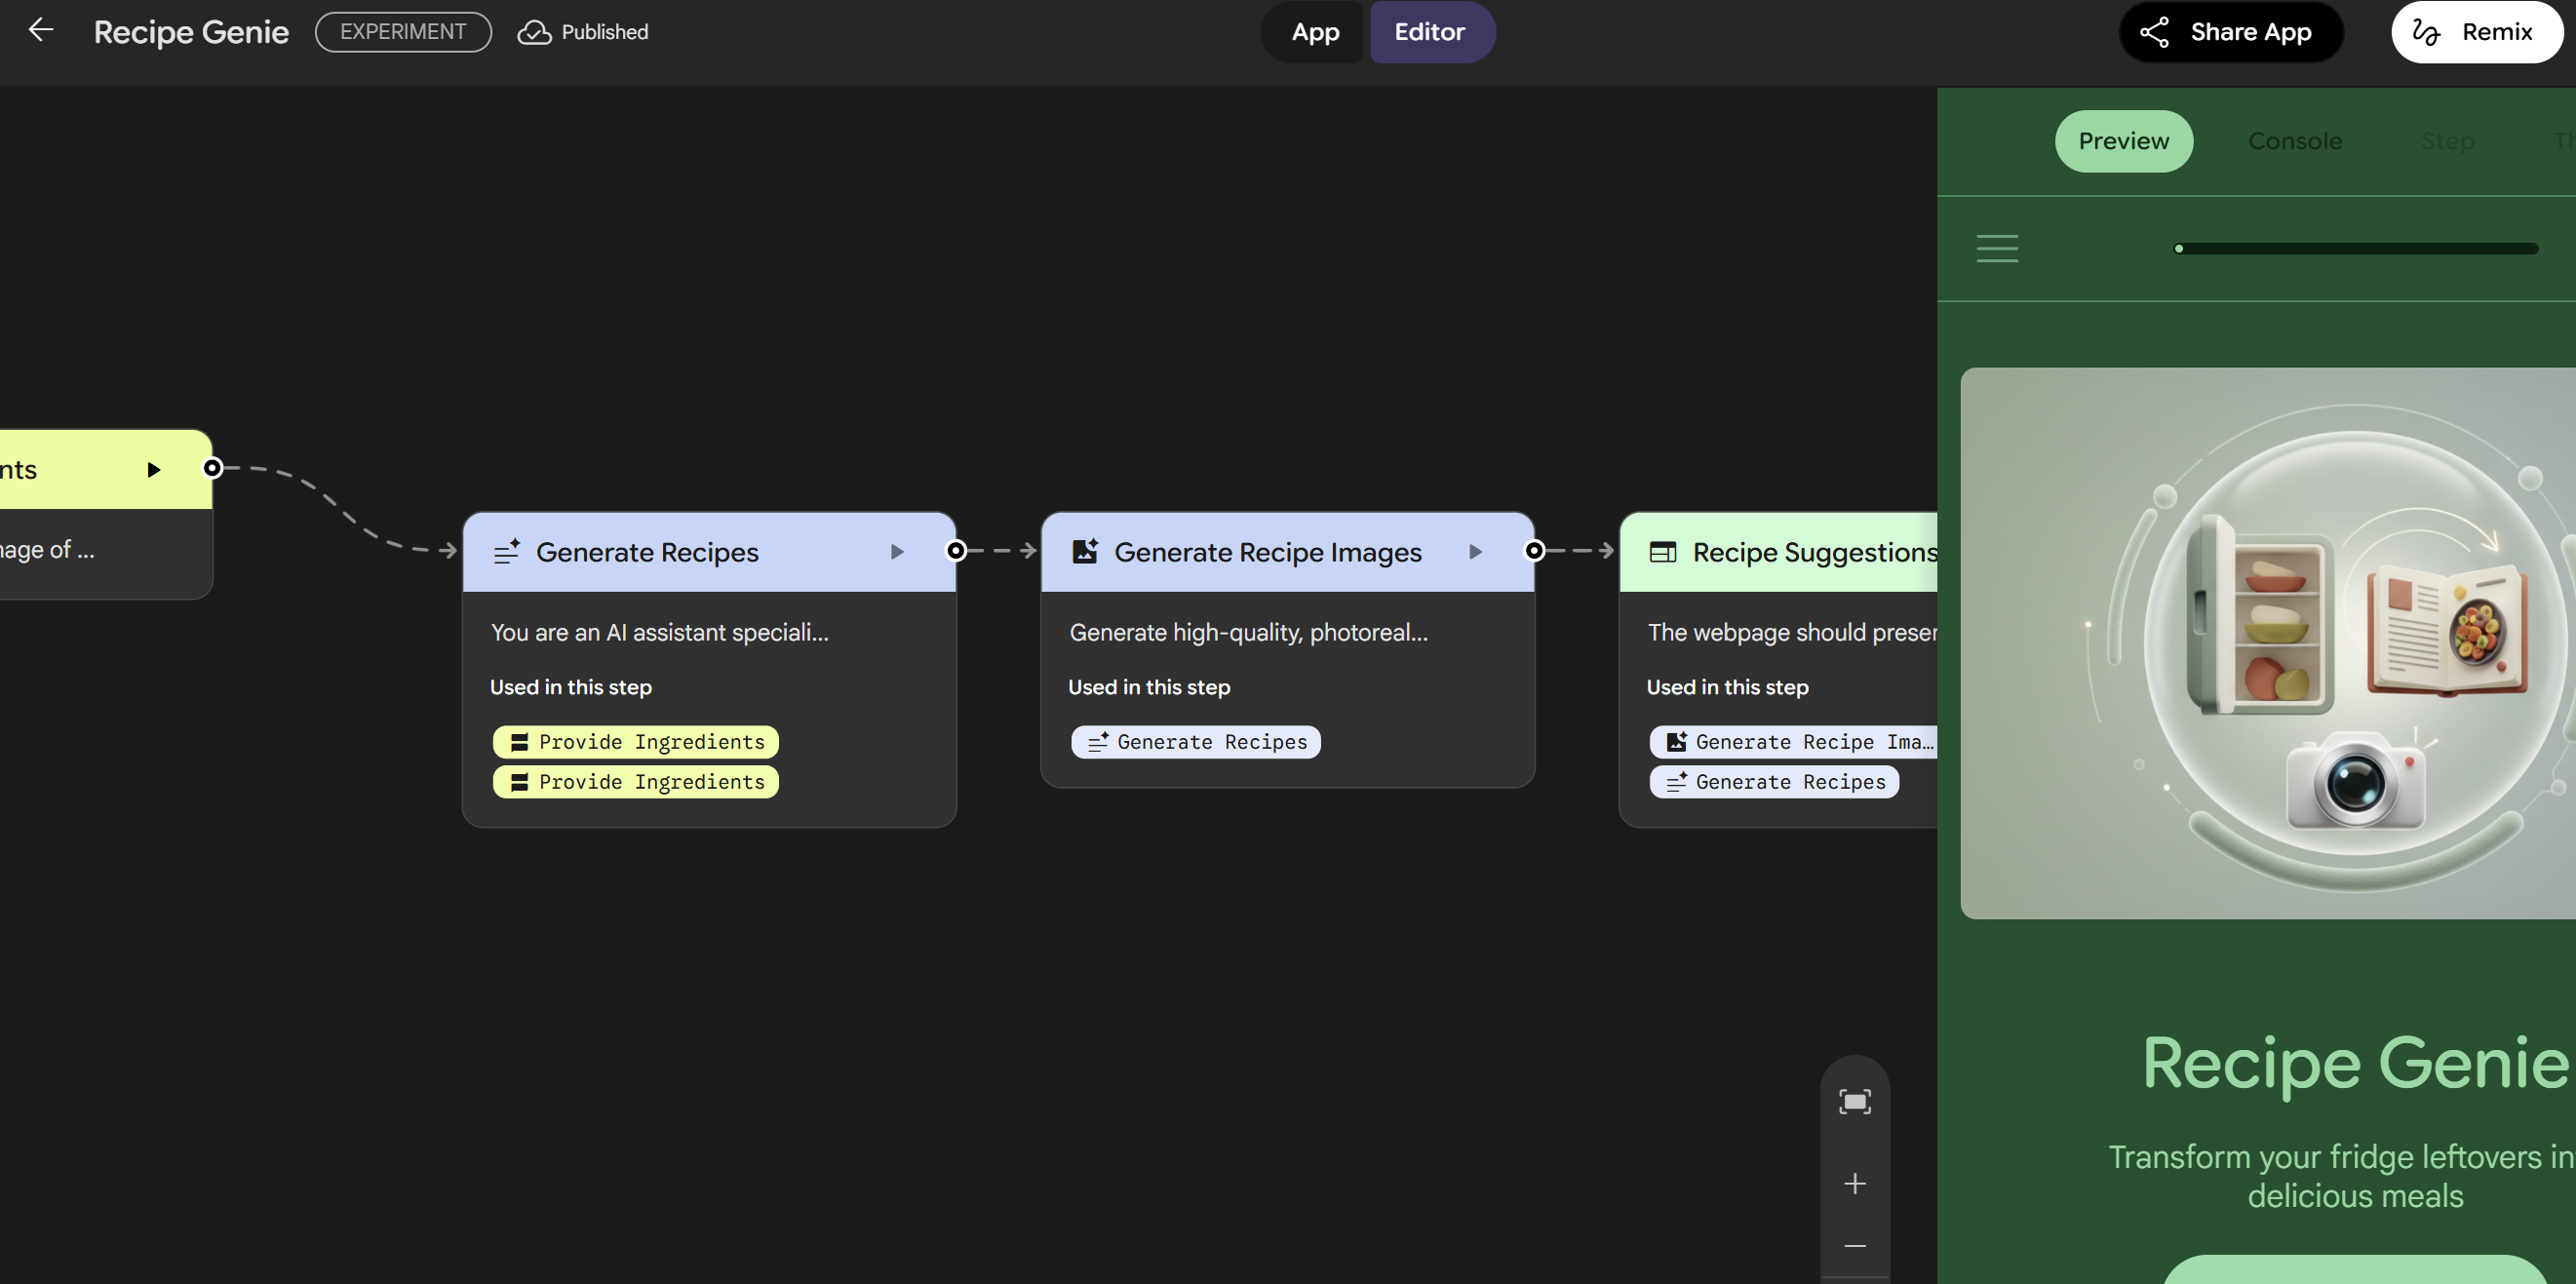The image size is (2576, 1284).
Task: Click the Share App button
Action: click(2229, 32)
